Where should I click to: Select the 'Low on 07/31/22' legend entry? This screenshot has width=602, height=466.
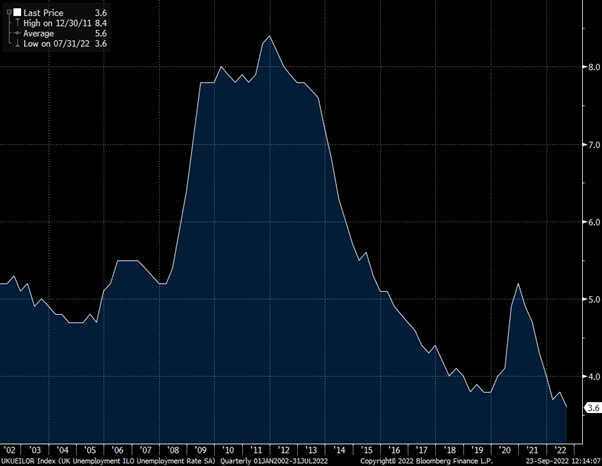[x=56, y=41]
